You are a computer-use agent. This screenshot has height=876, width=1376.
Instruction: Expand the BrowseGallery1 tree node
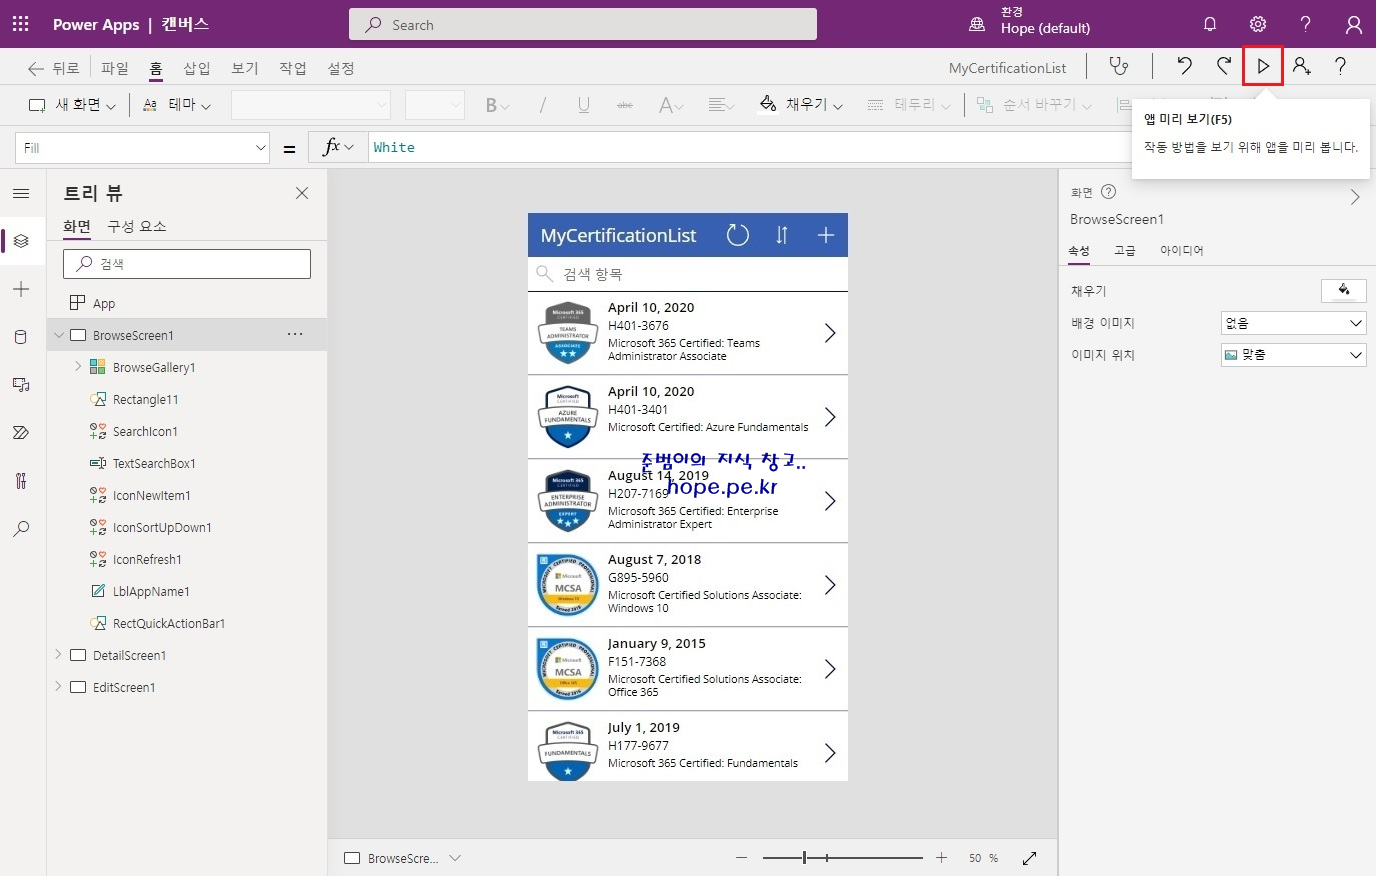(78, 367)
